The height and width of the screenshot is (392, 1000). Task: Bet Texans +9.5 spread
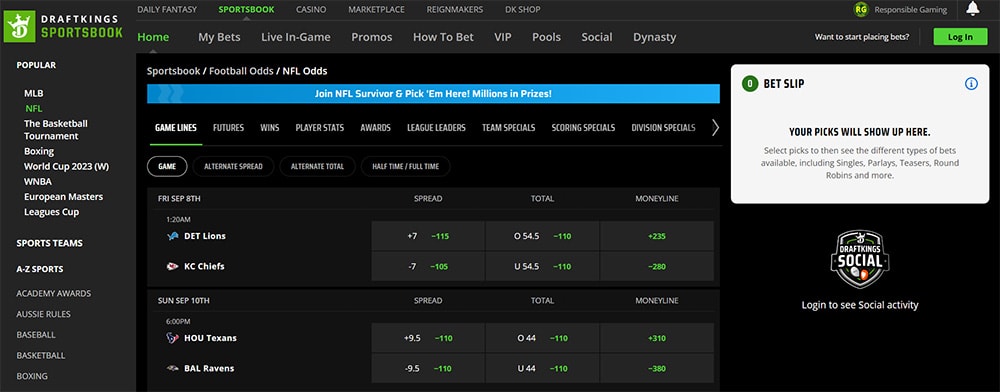[428, 338]
